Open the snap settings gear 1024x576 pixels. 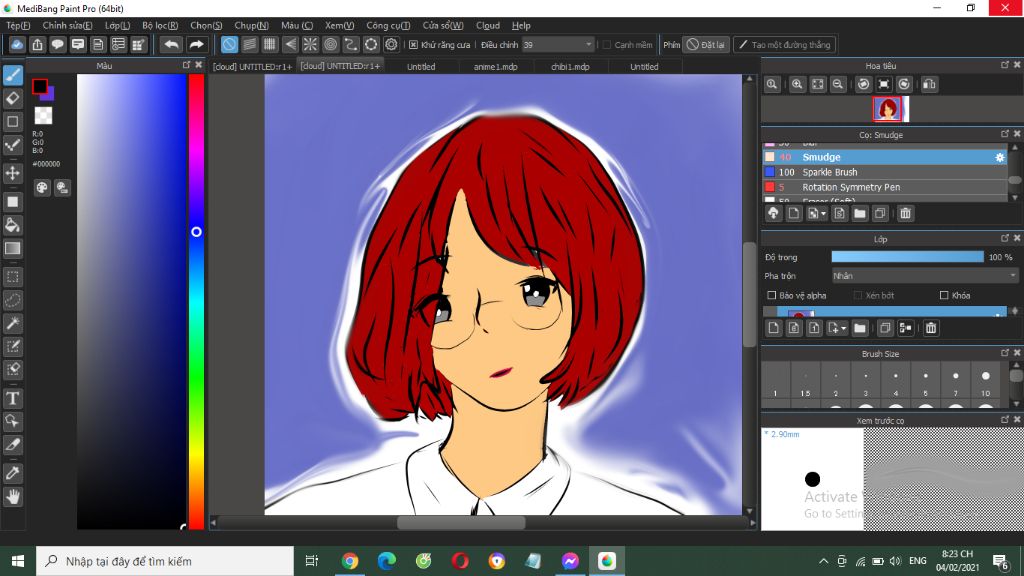point(391,44)
